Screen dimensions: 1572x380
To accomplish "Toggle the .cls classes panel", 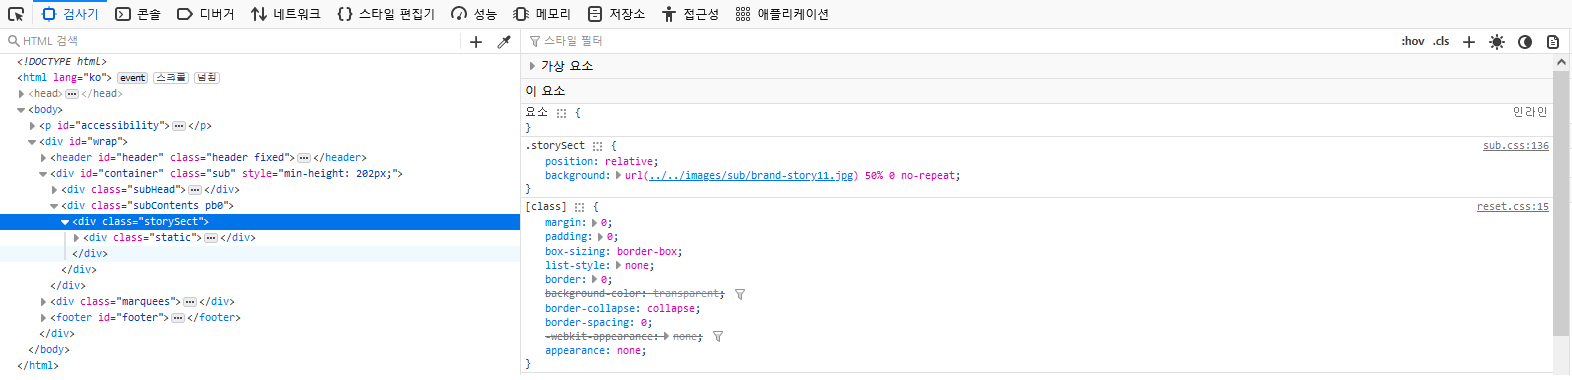I will tap(1441, 41).
